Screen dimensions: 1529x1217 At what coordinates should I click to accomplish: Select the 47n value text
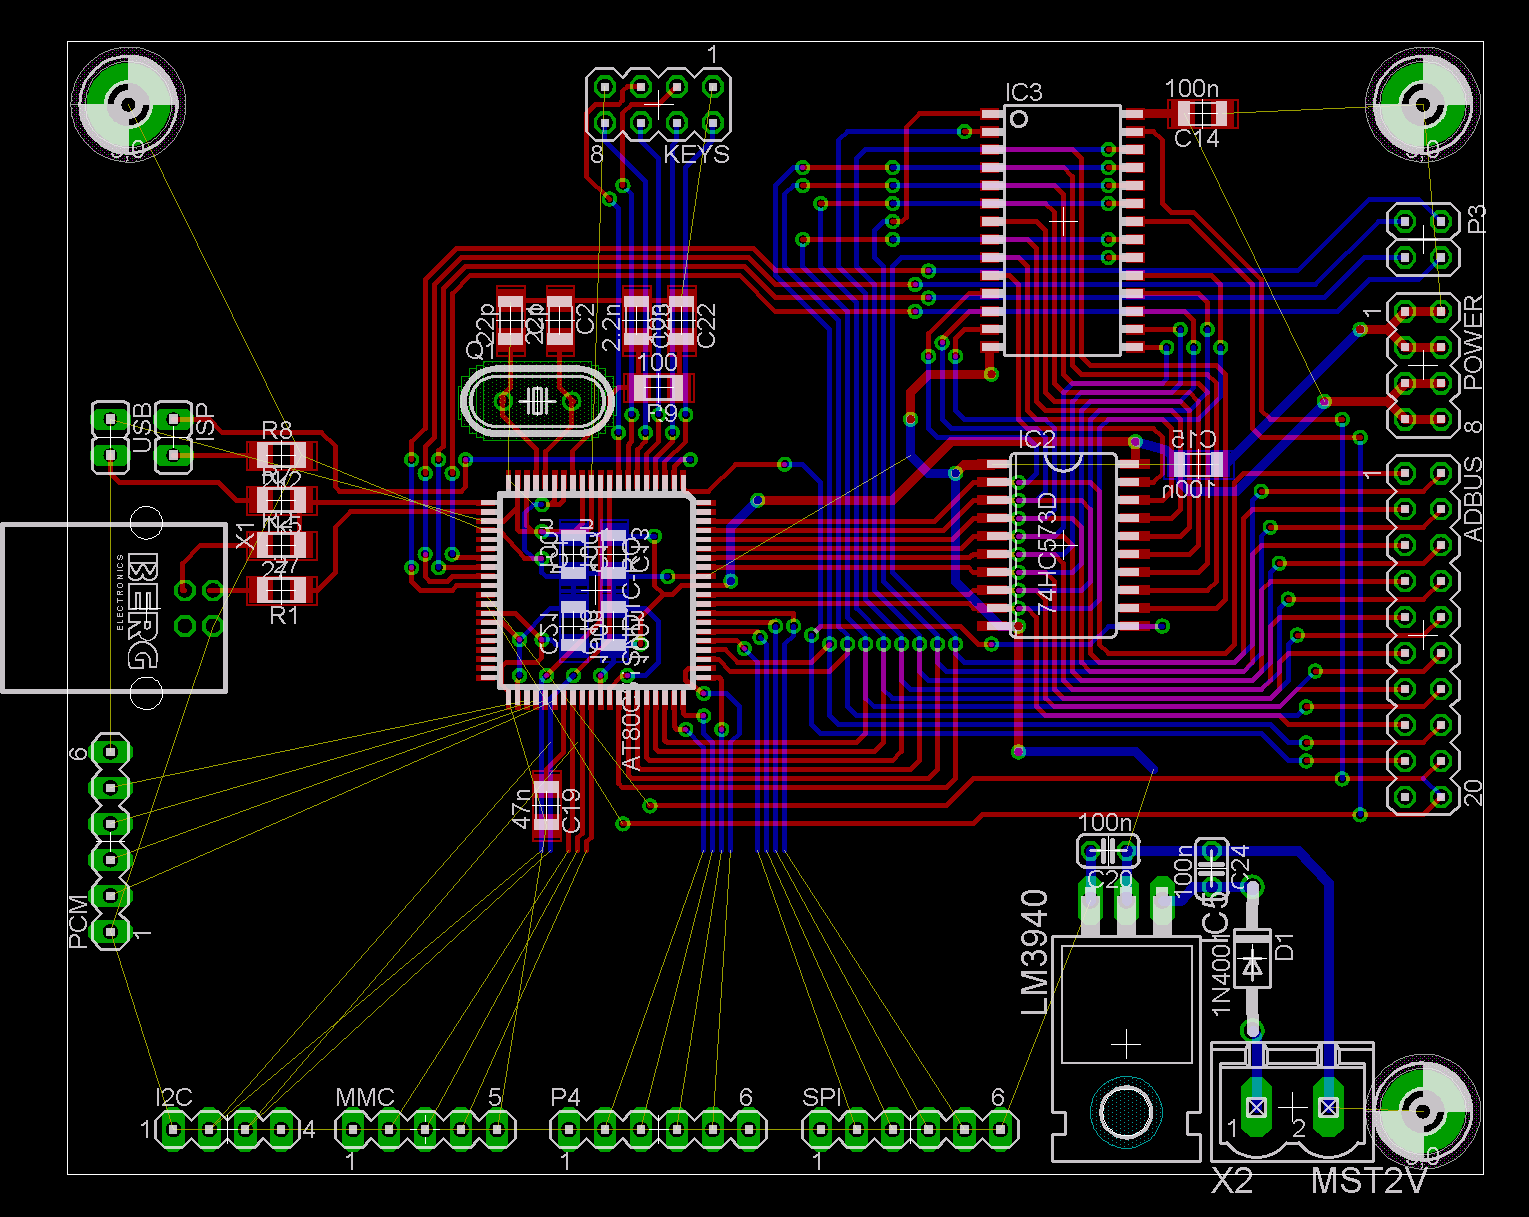point(521,808)
